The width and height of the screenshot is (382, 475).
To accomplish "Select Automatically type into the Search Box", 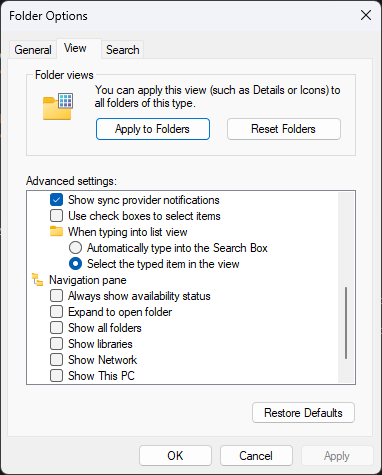I will 75,248.
